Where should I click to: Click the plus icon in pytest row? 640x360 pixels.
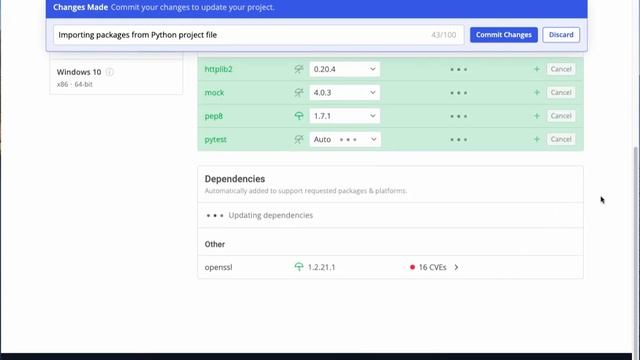pos(537,139)
